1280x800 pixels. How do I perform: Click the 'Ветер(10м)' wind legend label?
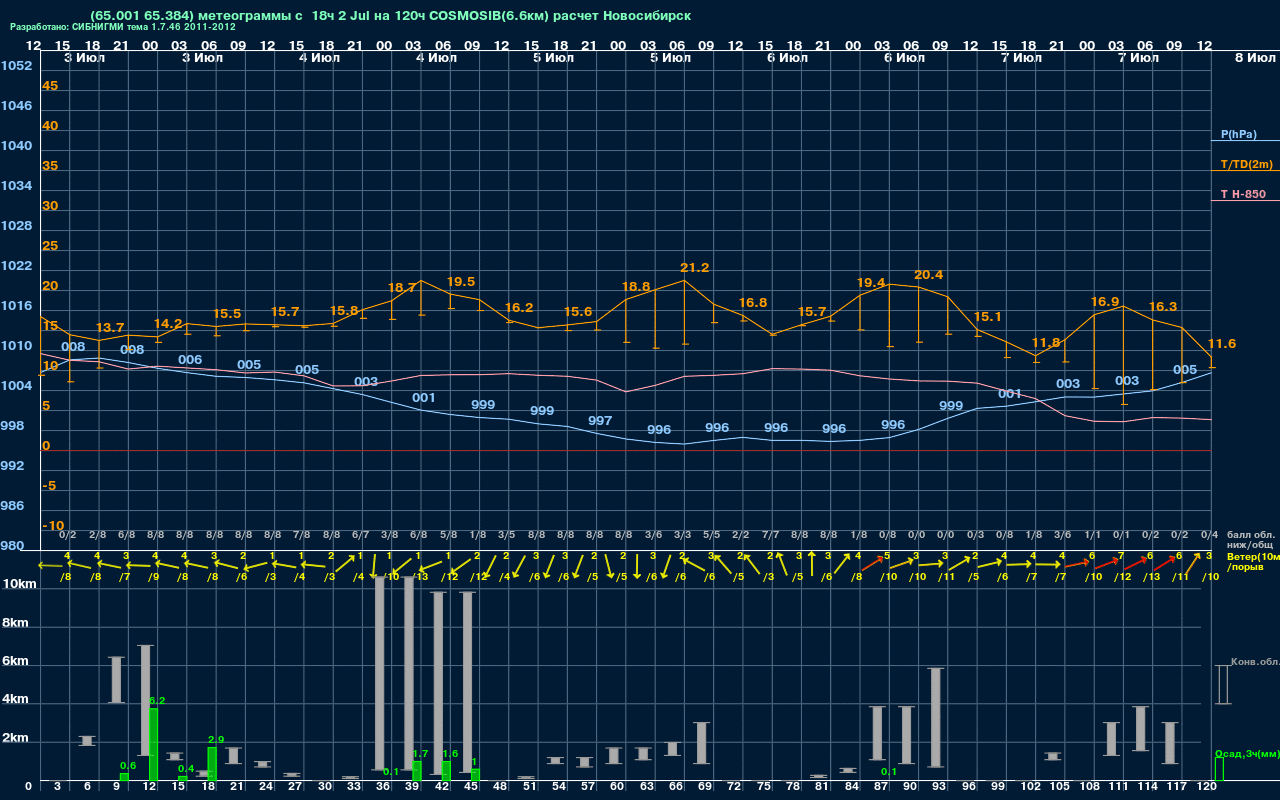tap(1253, 556)
